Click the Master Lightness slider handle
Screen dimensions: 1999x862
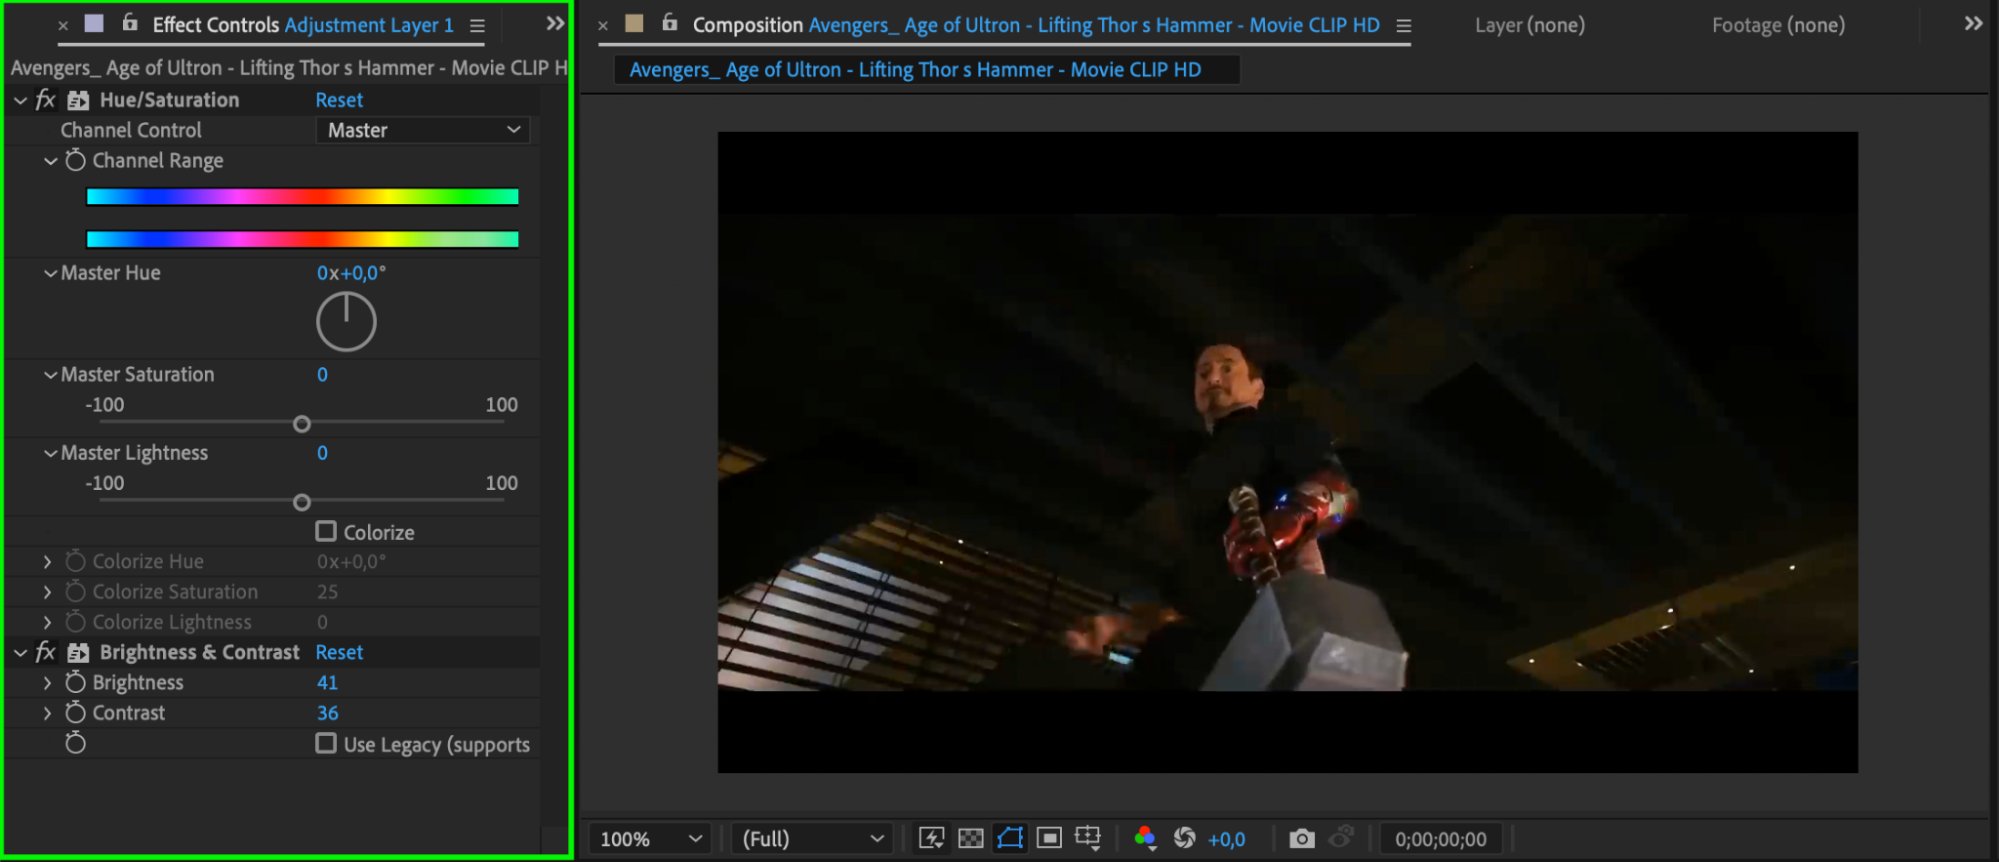point(302,502)
